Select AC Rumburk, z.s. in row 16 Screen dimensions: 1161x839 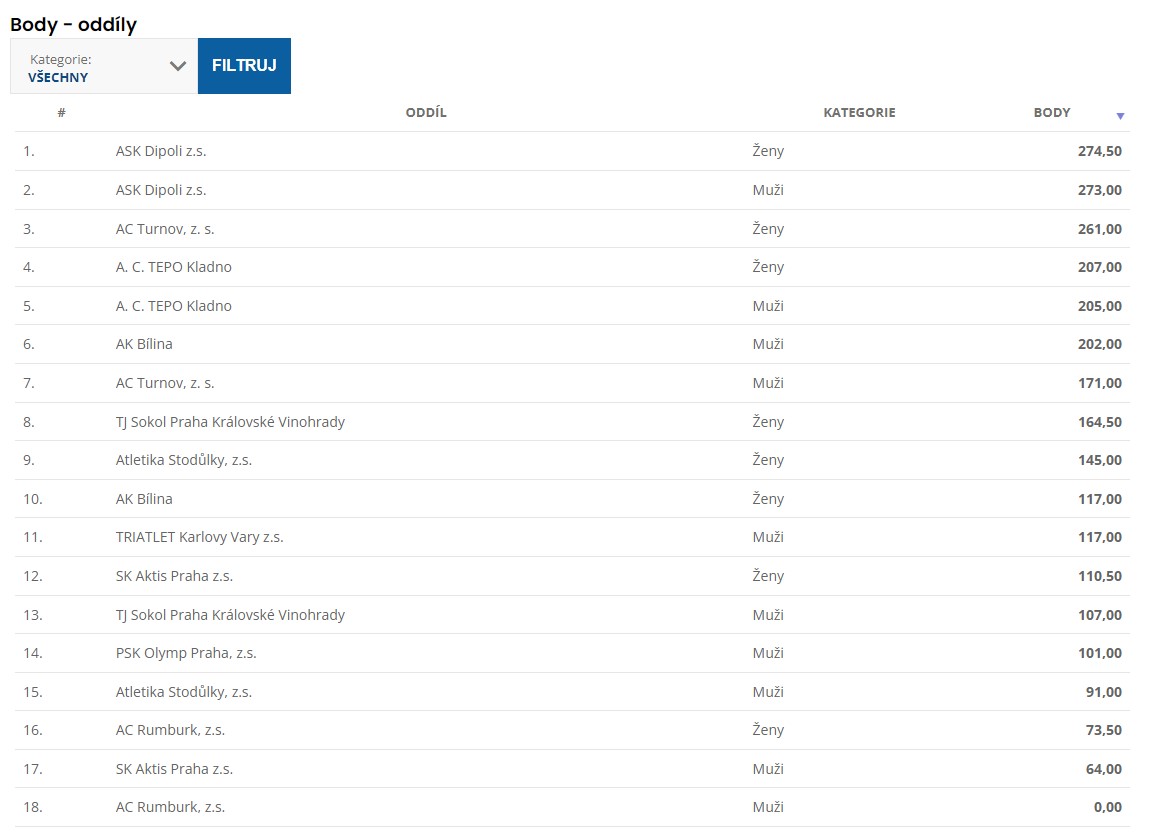pyautogui.click(x=170, y=730)
